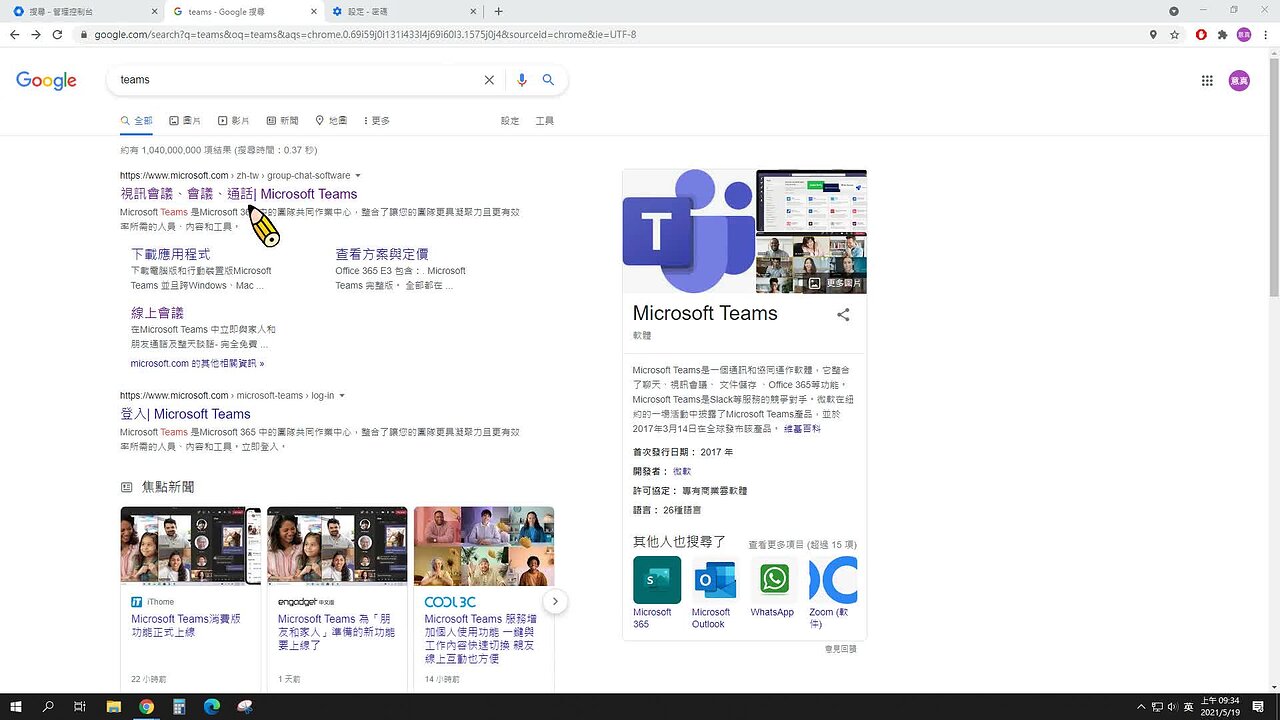1280x720 pixels.
Task: Click the browser address bar URL
Action: (x=365, y=34)
